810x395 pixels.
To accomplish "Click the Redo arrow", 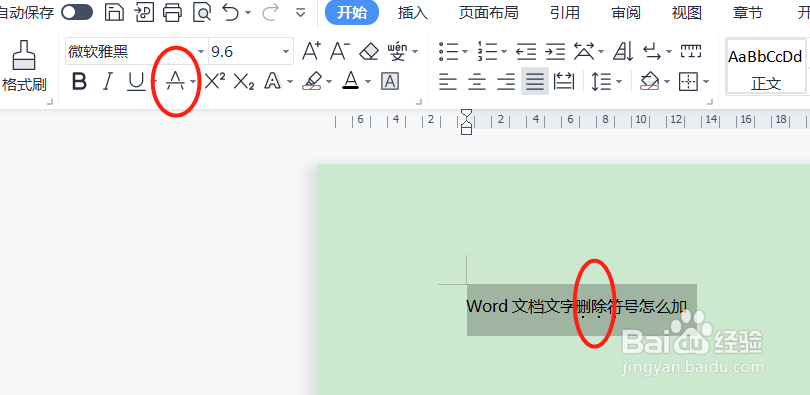I will click(270, 12).
